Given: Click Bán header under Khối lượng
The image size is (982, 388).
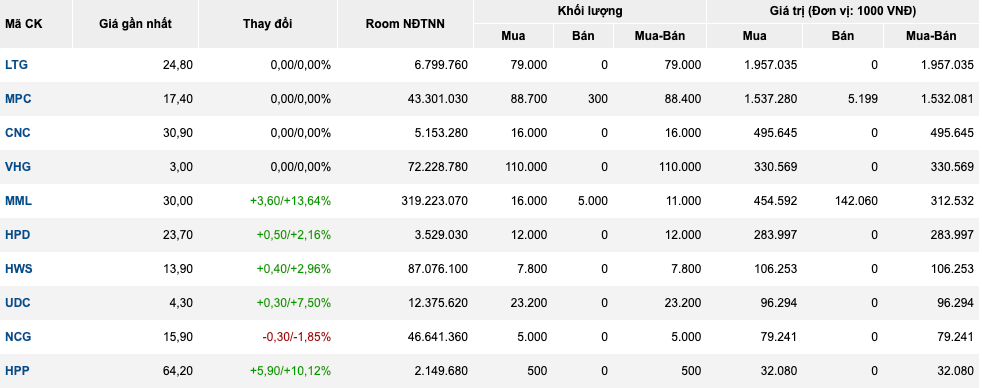Looking at the screenshot, I should coord(583,36).
